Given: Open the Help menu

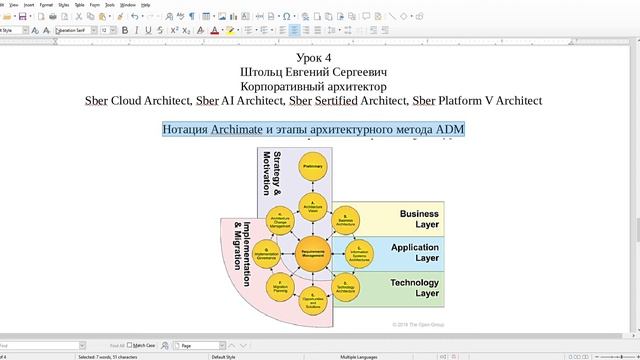Looking at the screenshot, I should coord(145,5).
